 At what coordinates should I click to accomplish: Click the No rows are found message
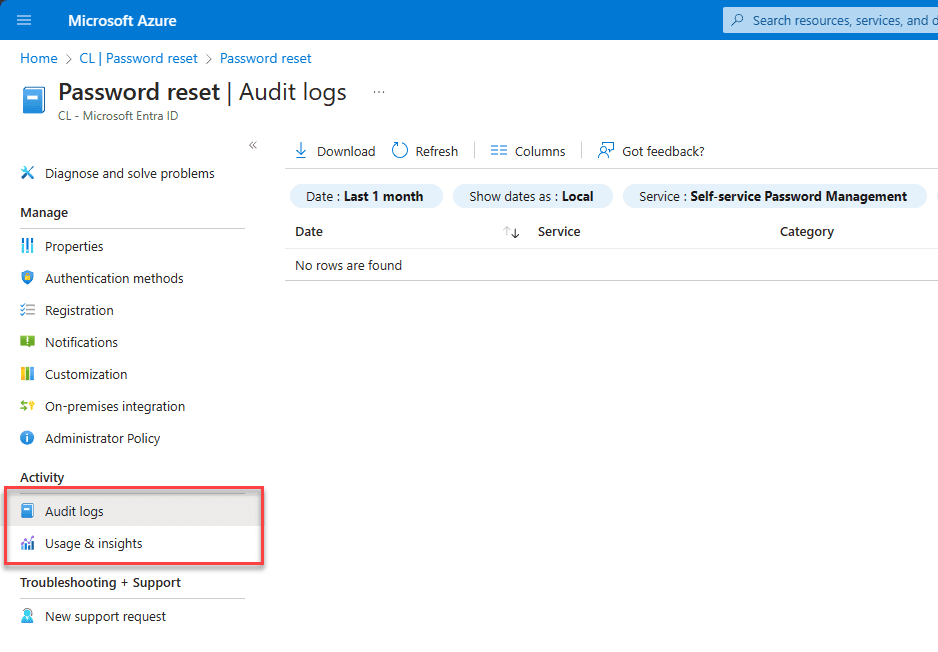(x=348, y=266)
